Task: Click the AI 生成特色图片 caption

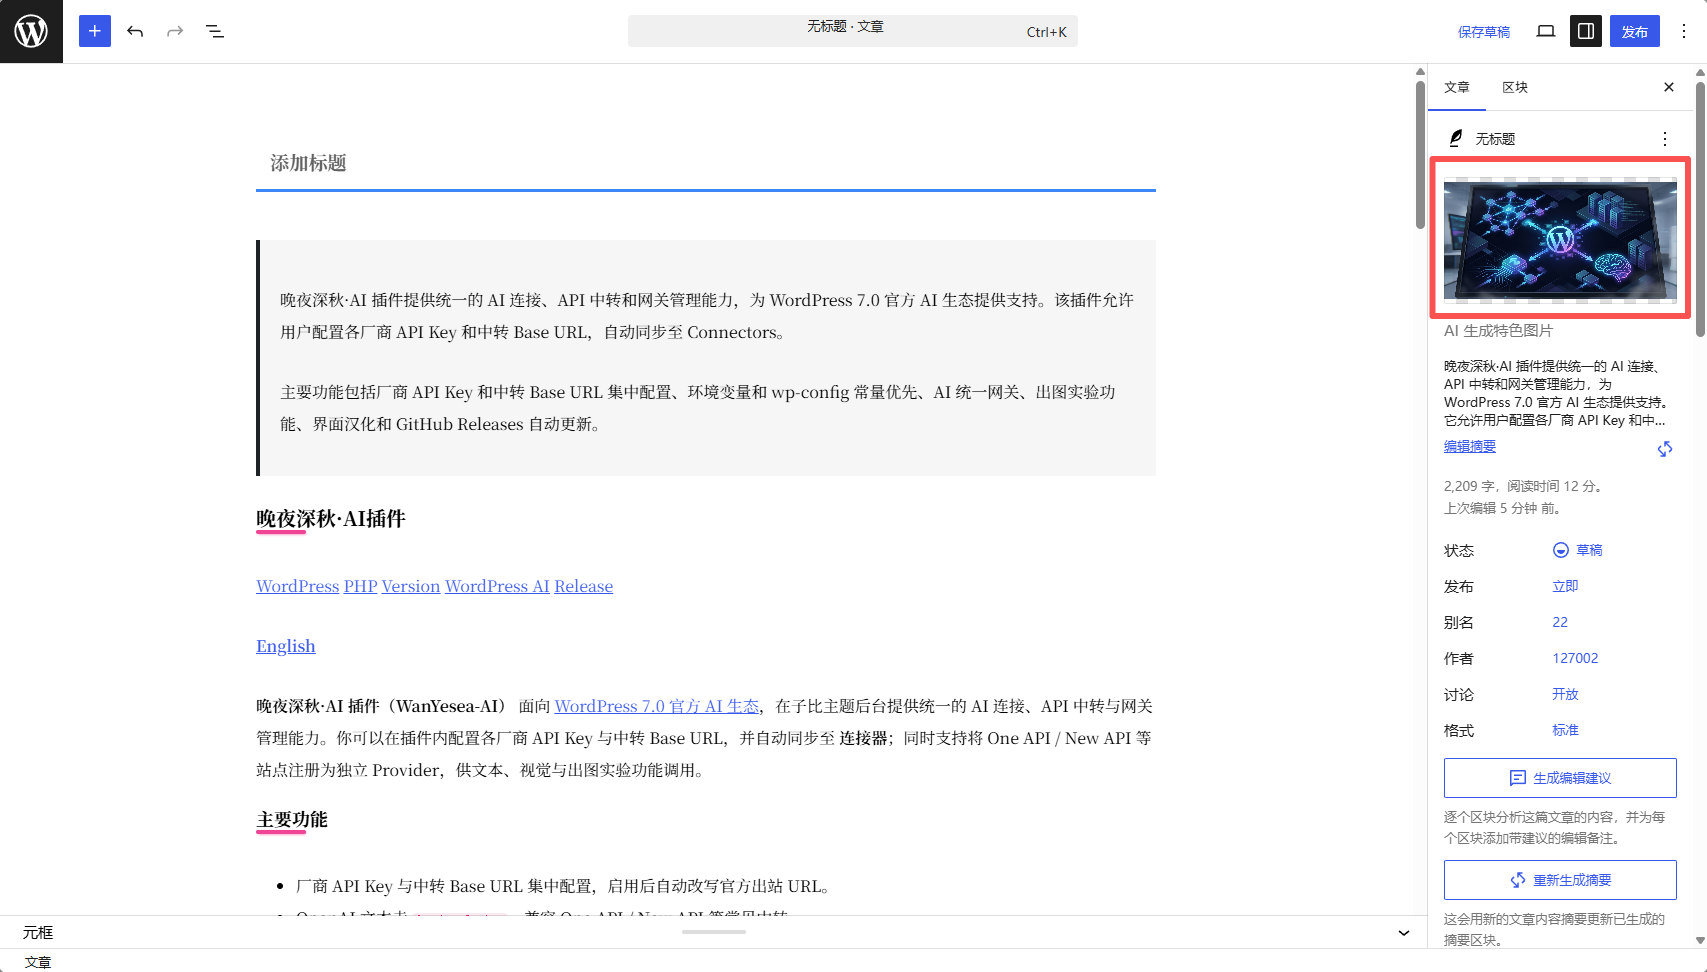Action: 1498,330
